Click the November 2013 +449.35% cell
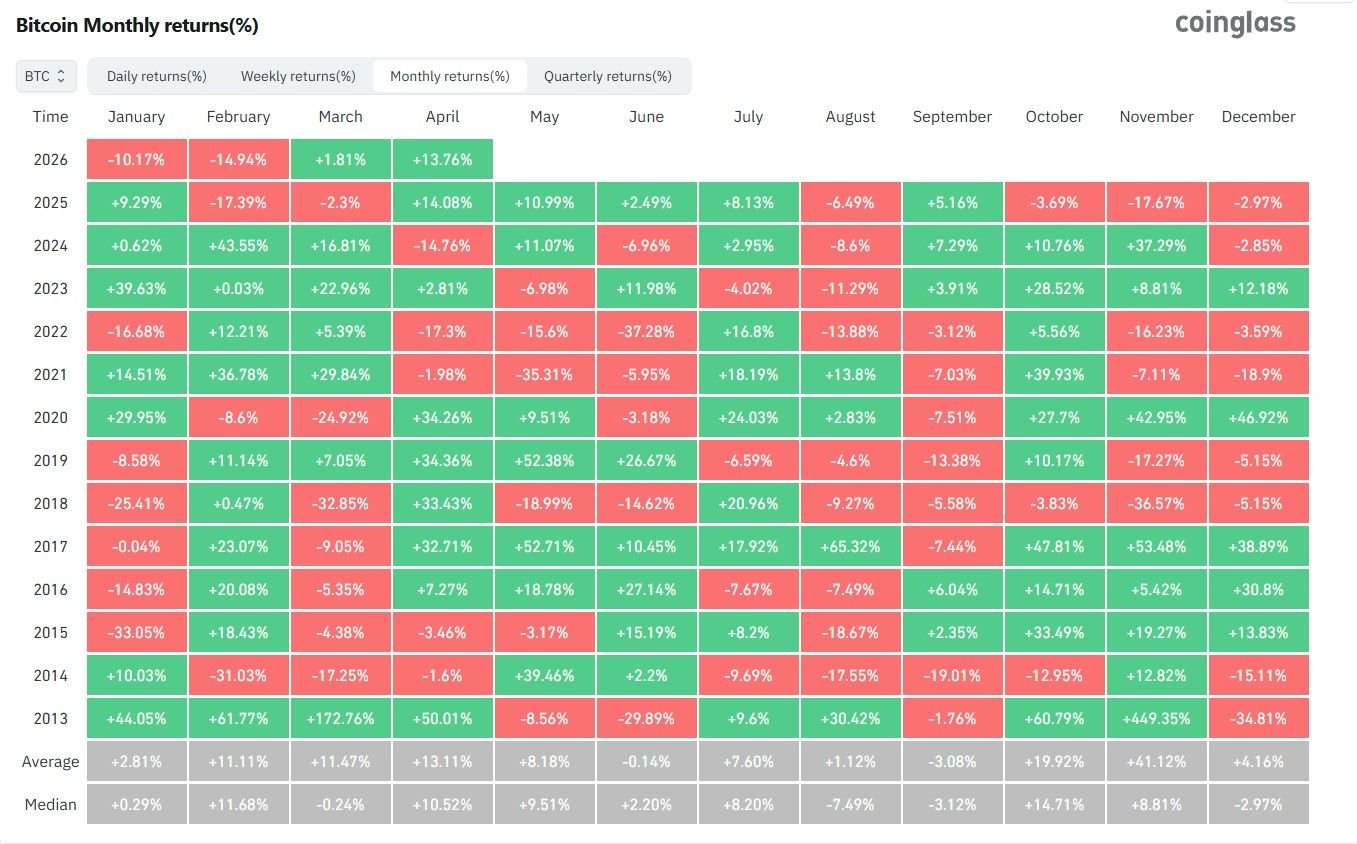Viewport: 1357px width, 844px height. tap(1156, 718)
